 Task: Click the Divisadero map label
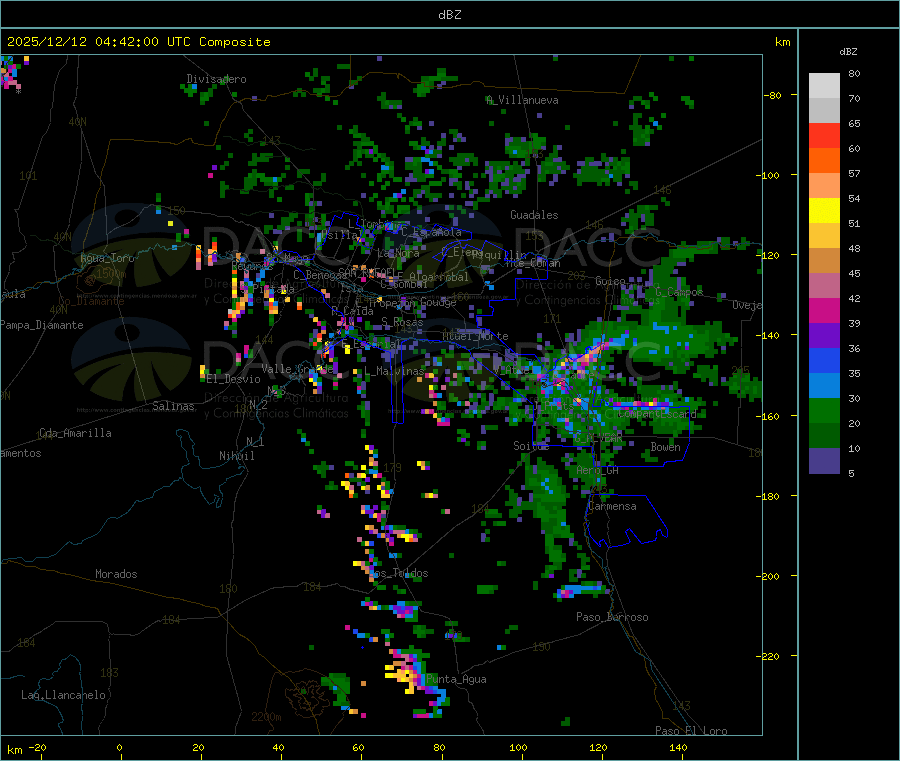coord(216,79)
